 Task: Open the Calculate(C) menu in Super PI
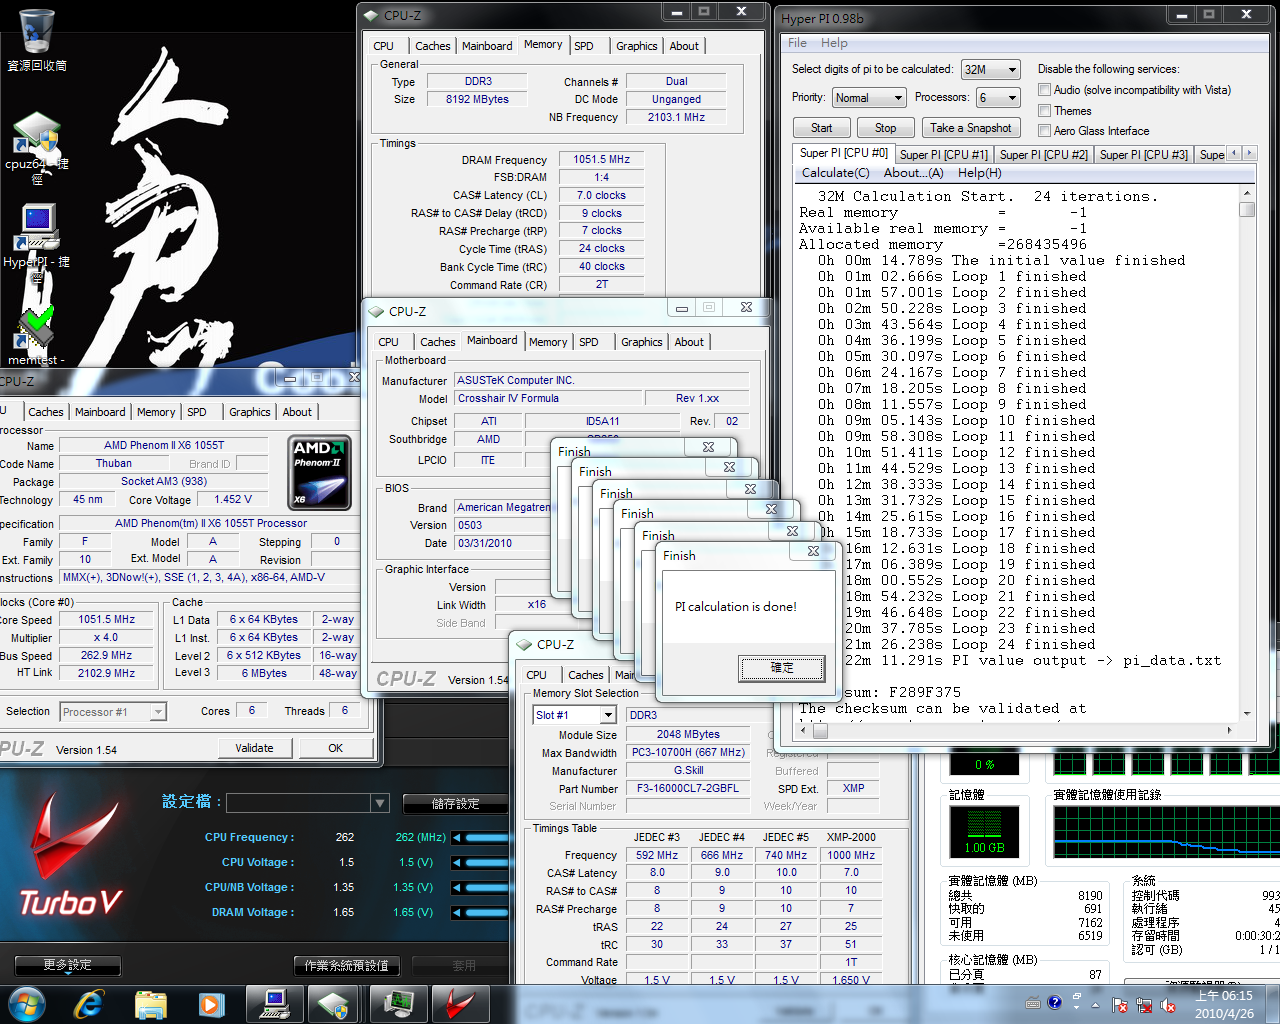836,173
